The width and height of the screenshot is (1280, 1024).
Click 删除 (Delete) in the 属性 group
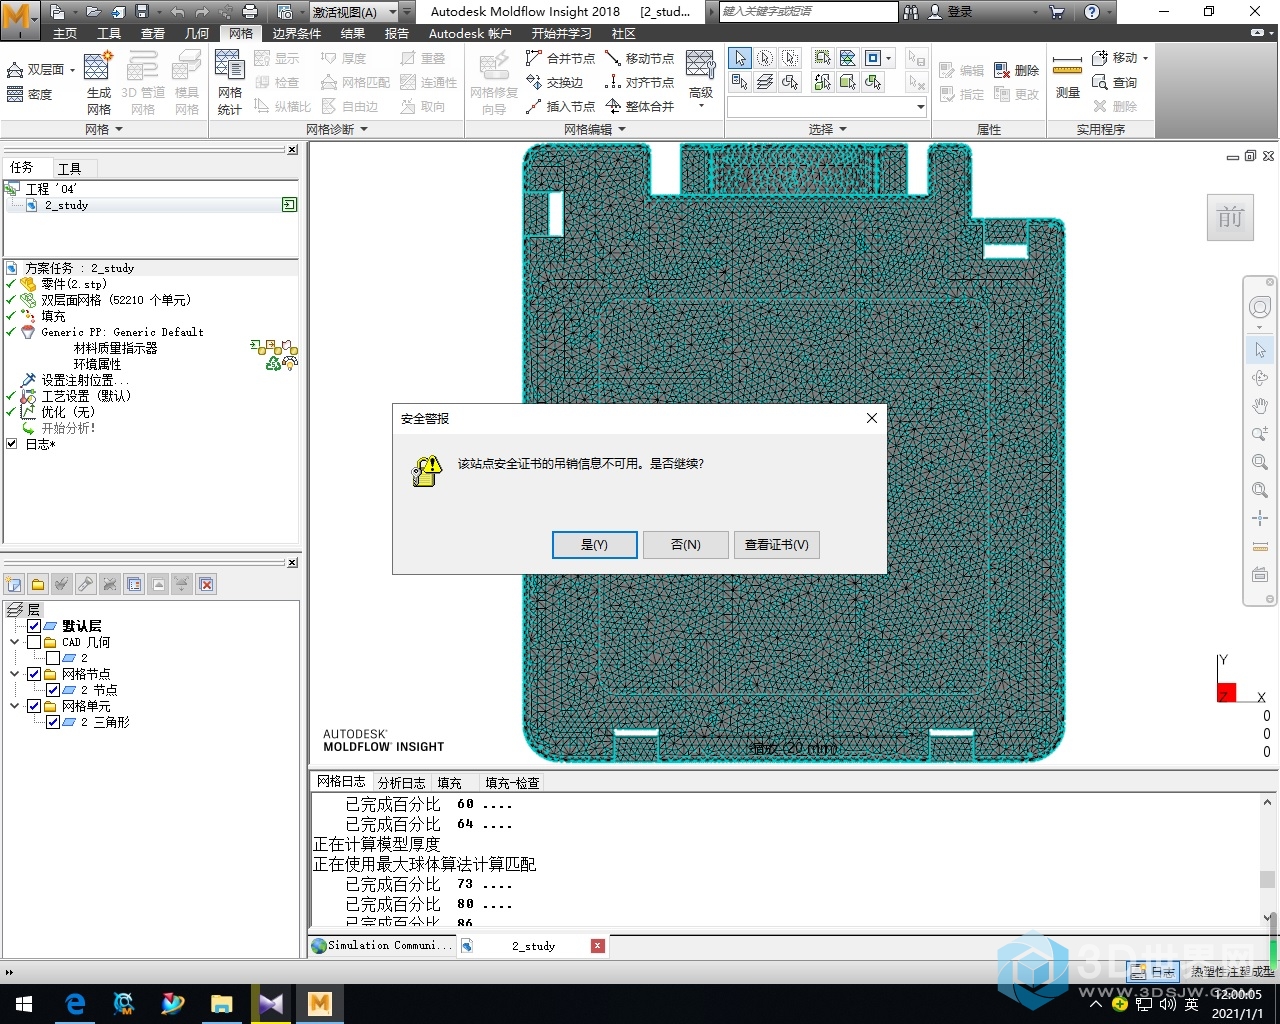click(1017, 70)
